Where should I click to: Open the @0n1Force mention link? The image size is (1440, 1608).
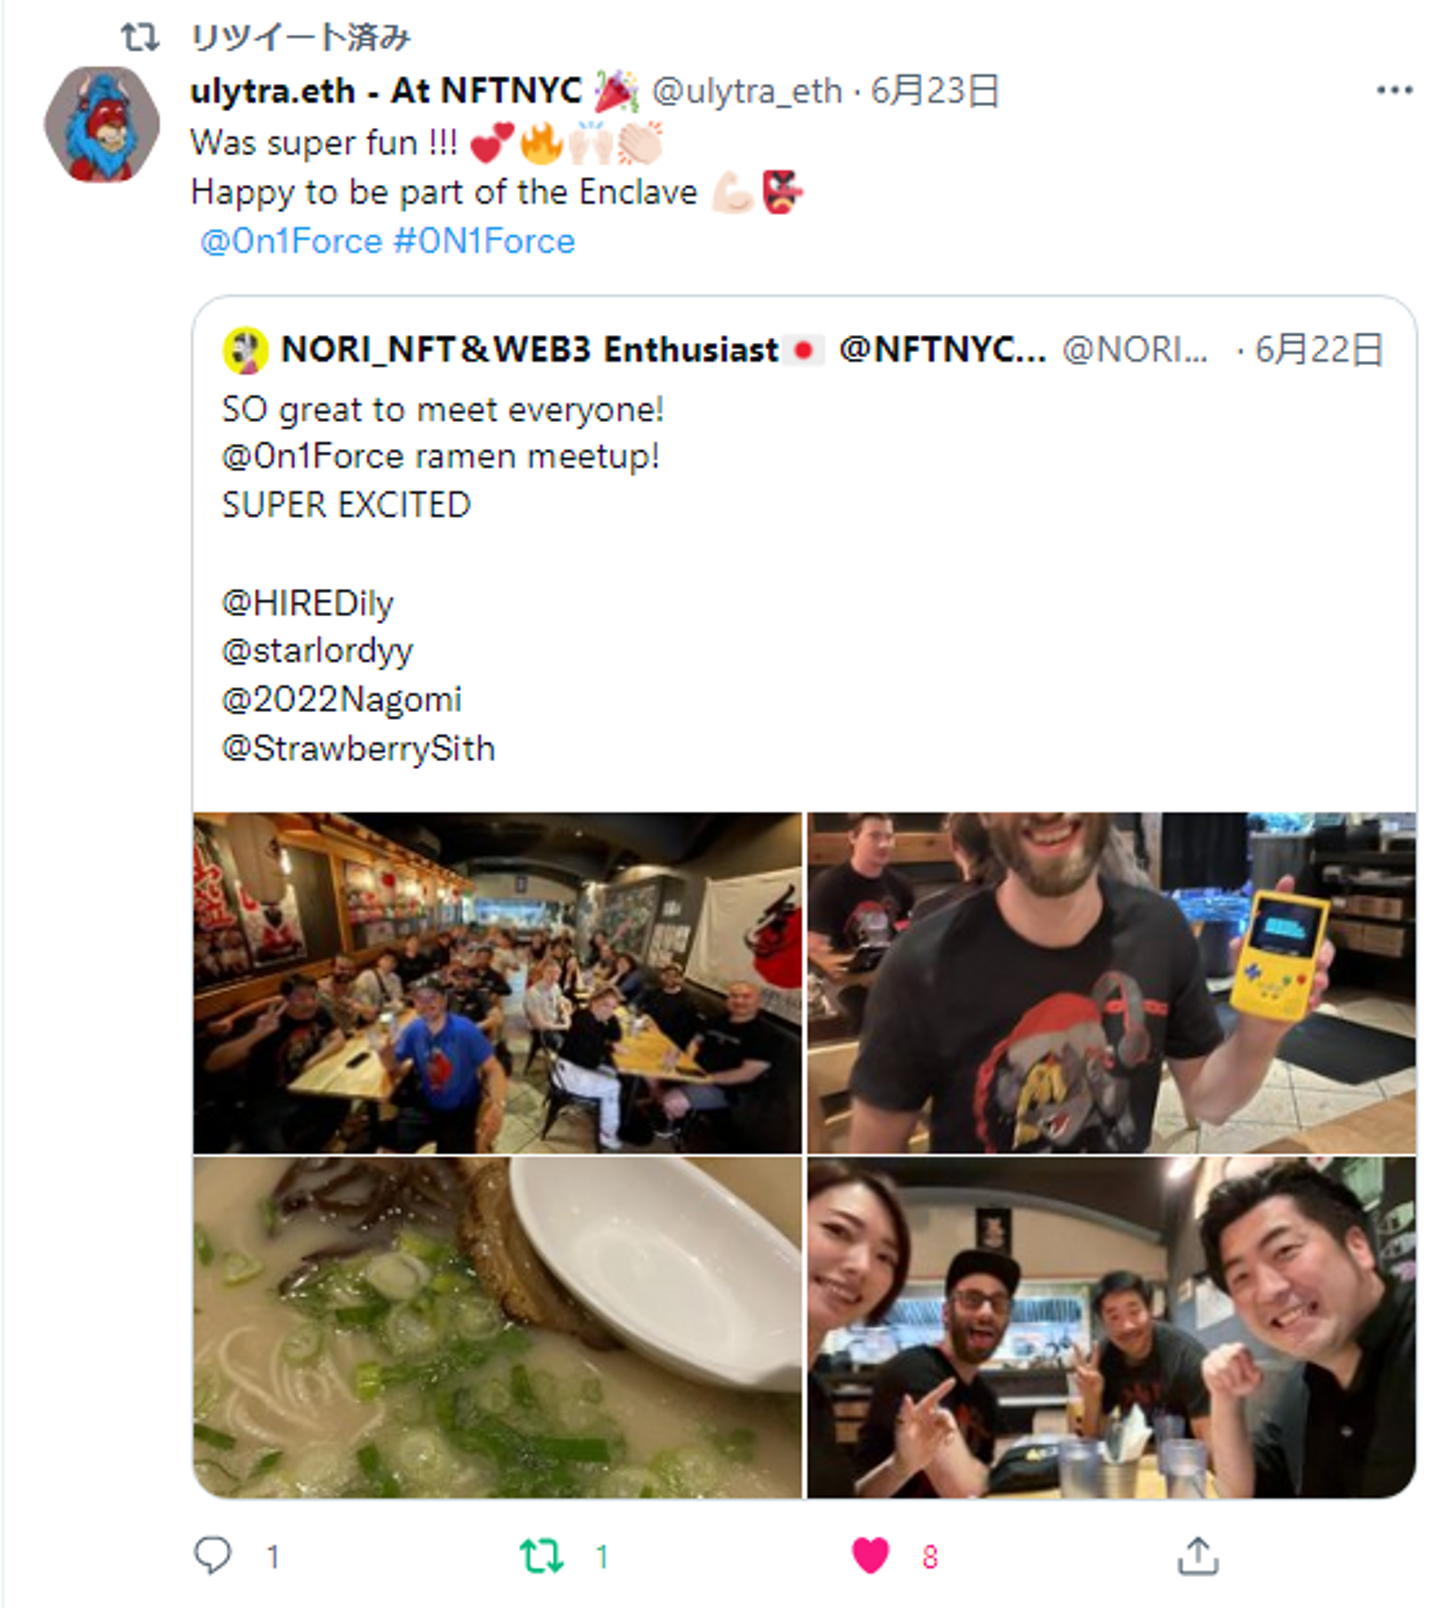[x=291, y=241]
